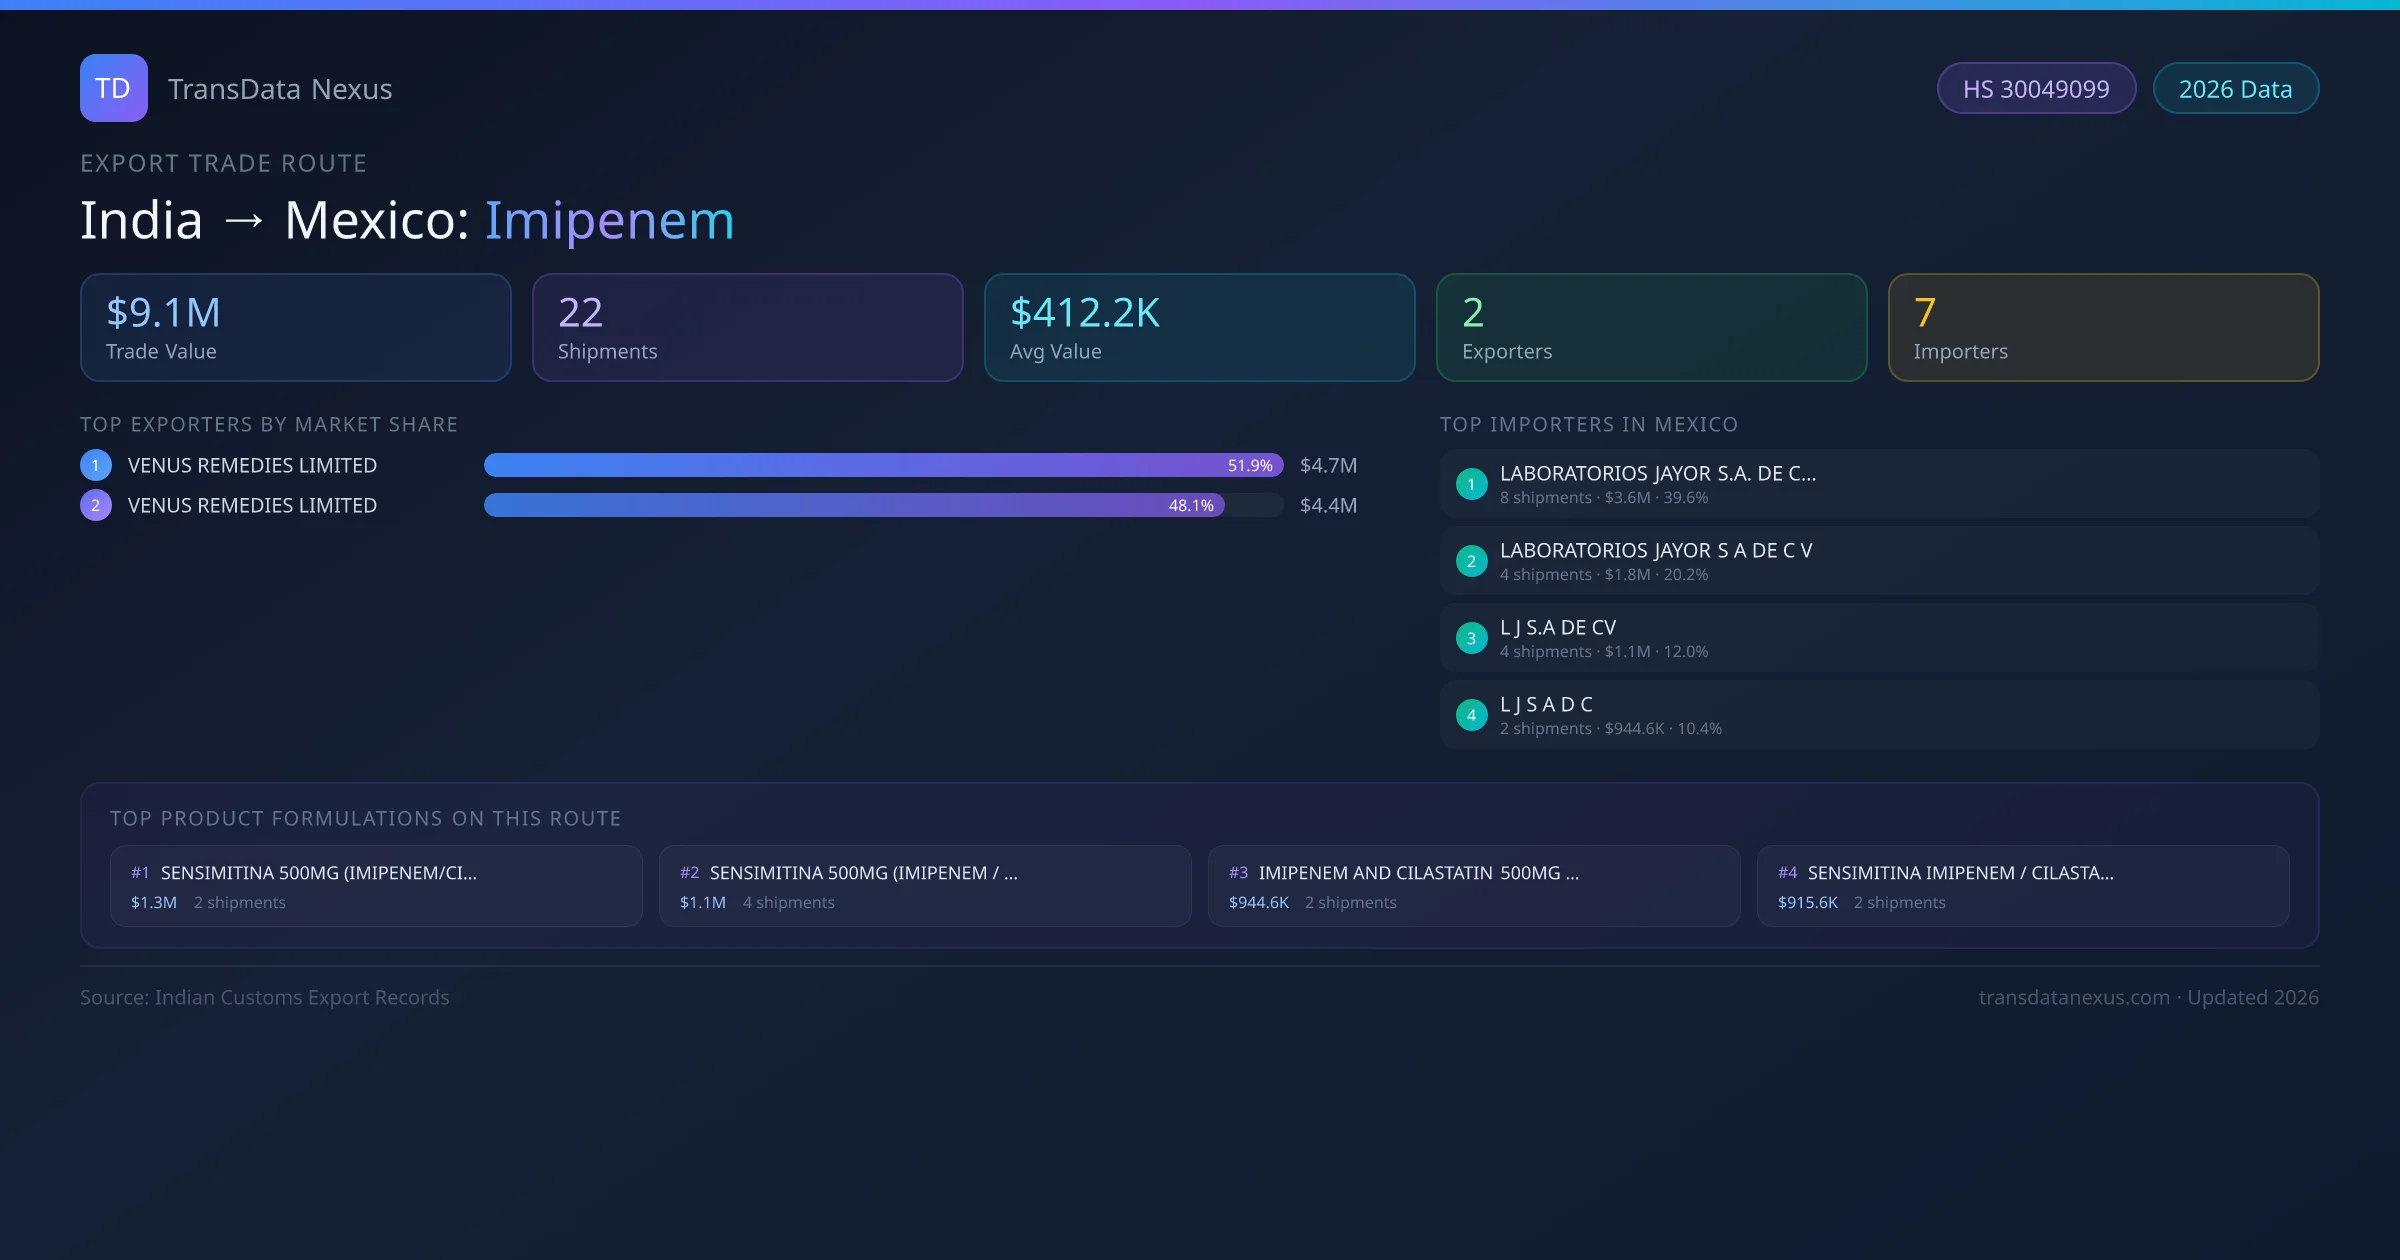Viewport: 2400px width, 1260px height.
Task: Select the 2 Exporters stat card
Action: coord(1652,328)
